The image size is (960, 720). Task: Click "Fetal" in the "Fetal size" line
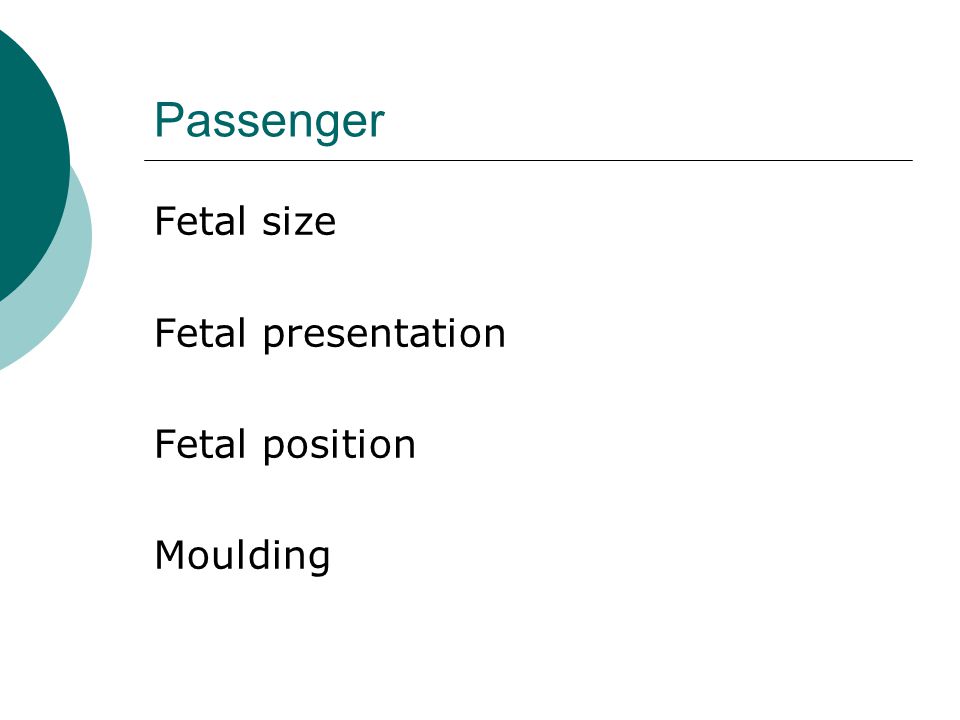click(x=200, y=221)
